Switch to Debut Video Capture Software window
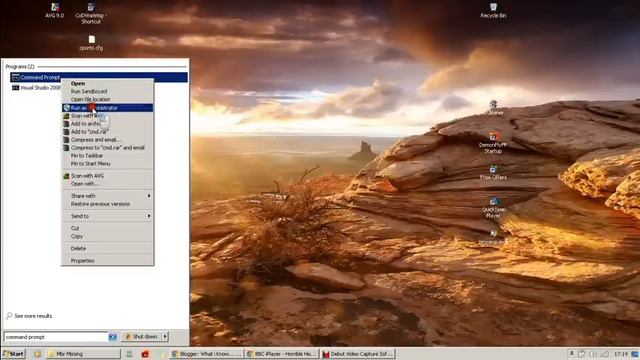The height and width of the screenshot is (360, 640). pos(357,354)
